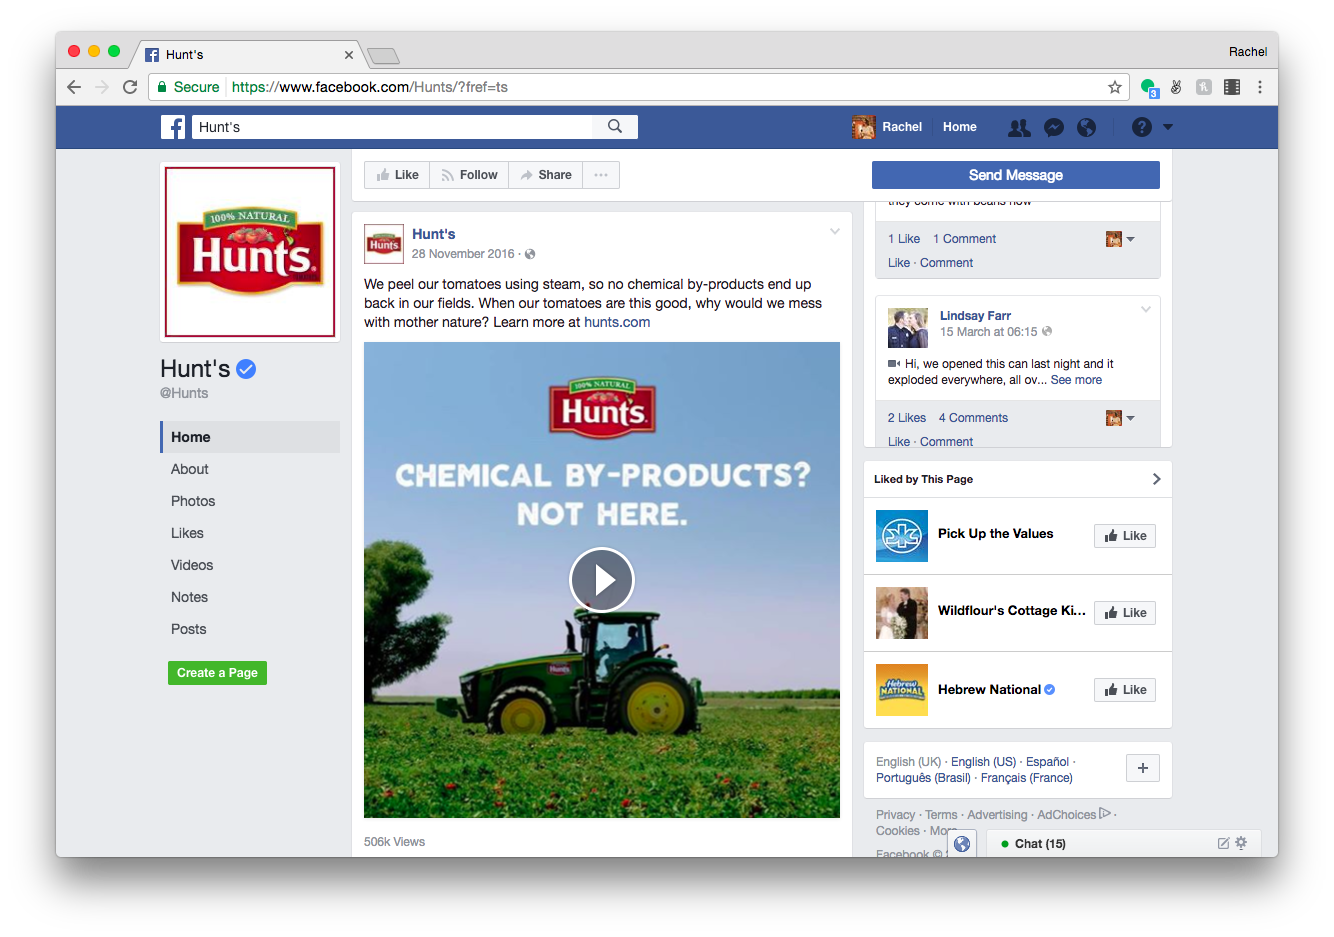Expand the Liked by This Page arrow
1334x937 pixels.
click(1156, 479)
